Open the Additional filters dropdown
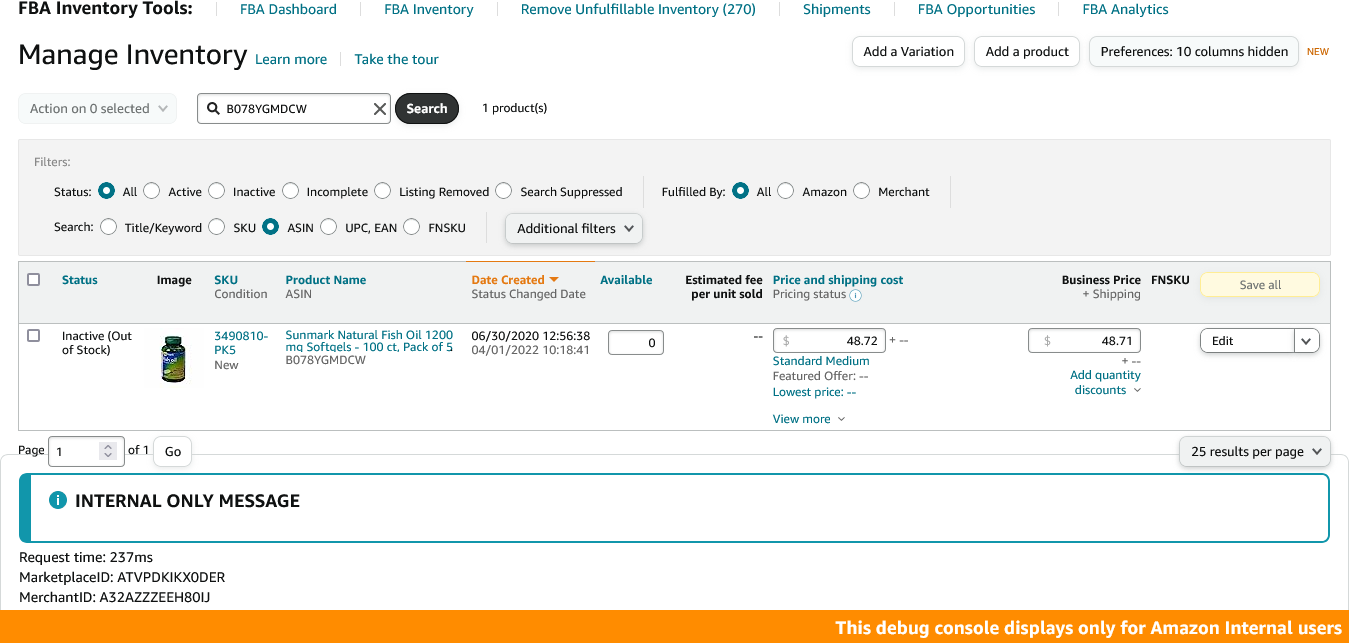The image size is (1349, 643). [574, 228]
